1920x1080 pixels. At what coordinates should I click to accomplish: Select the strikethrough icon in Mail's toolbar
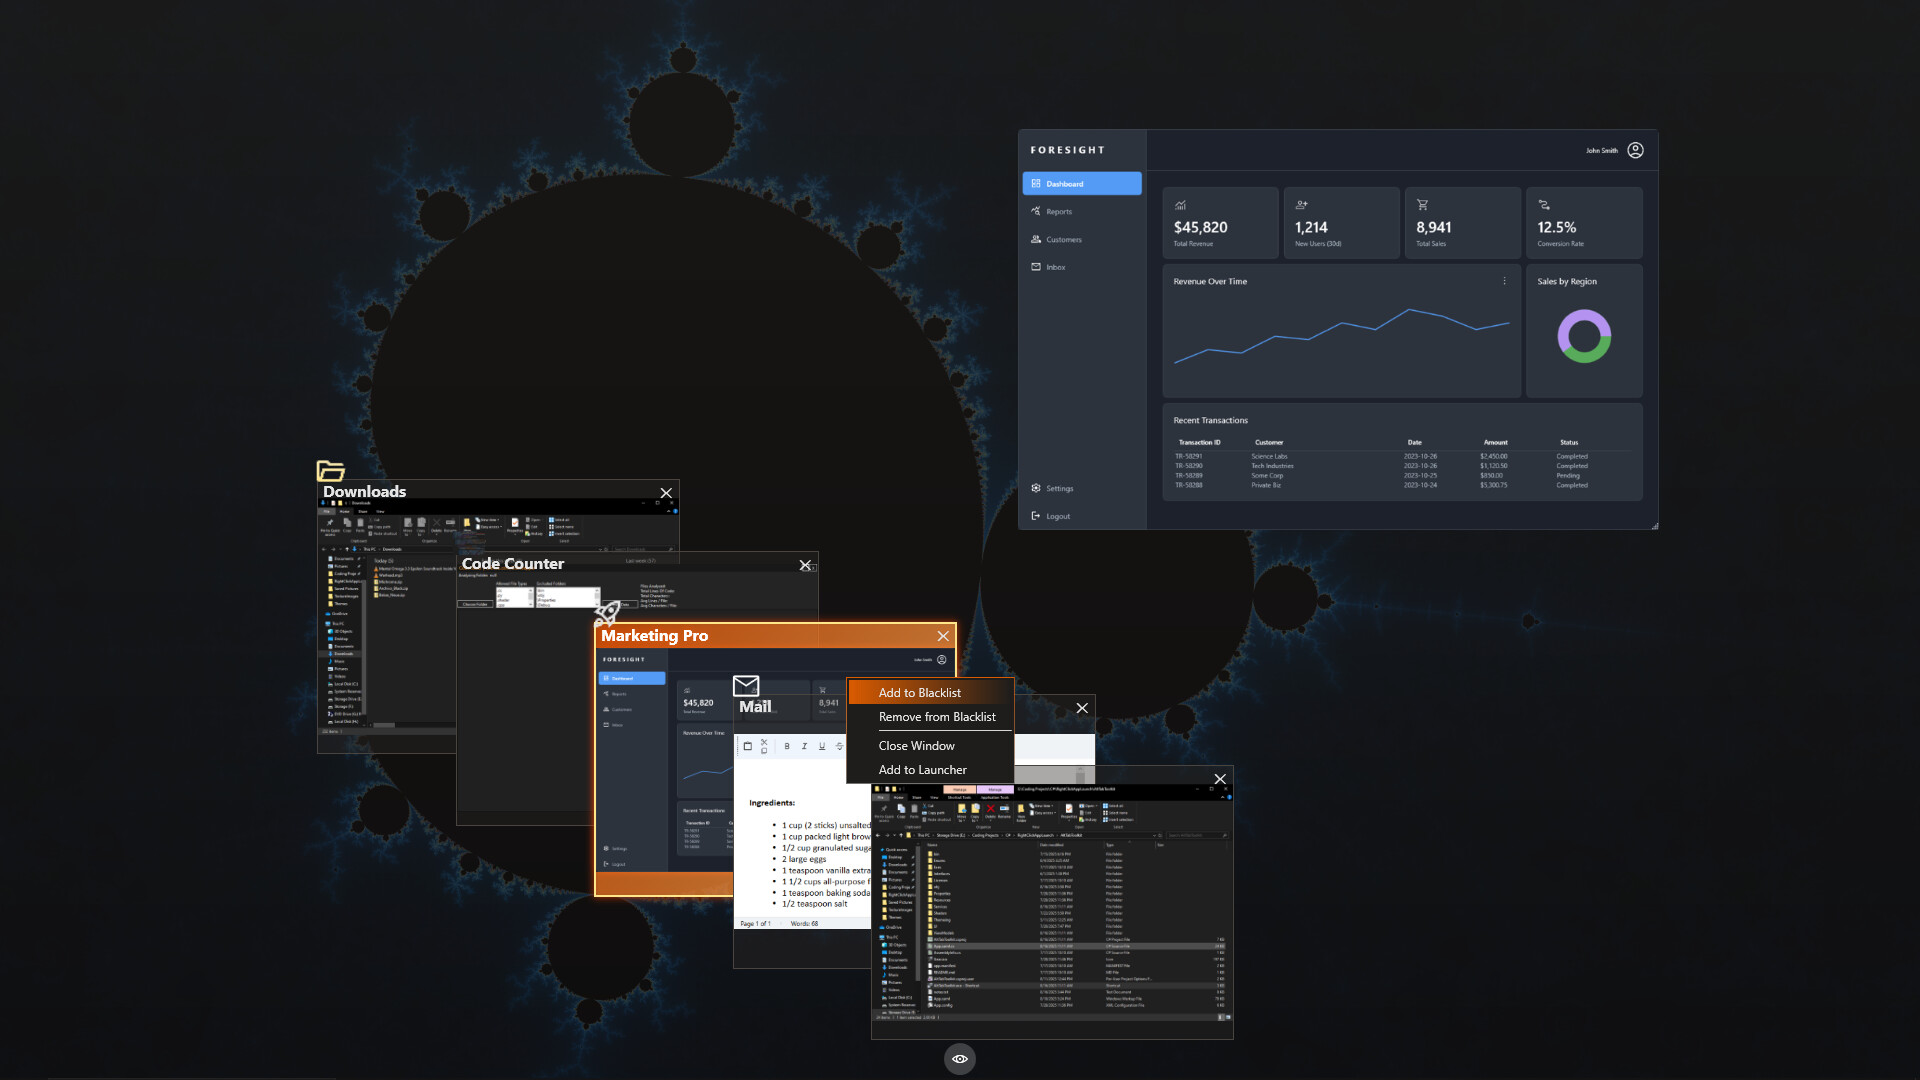click(840, 746)
